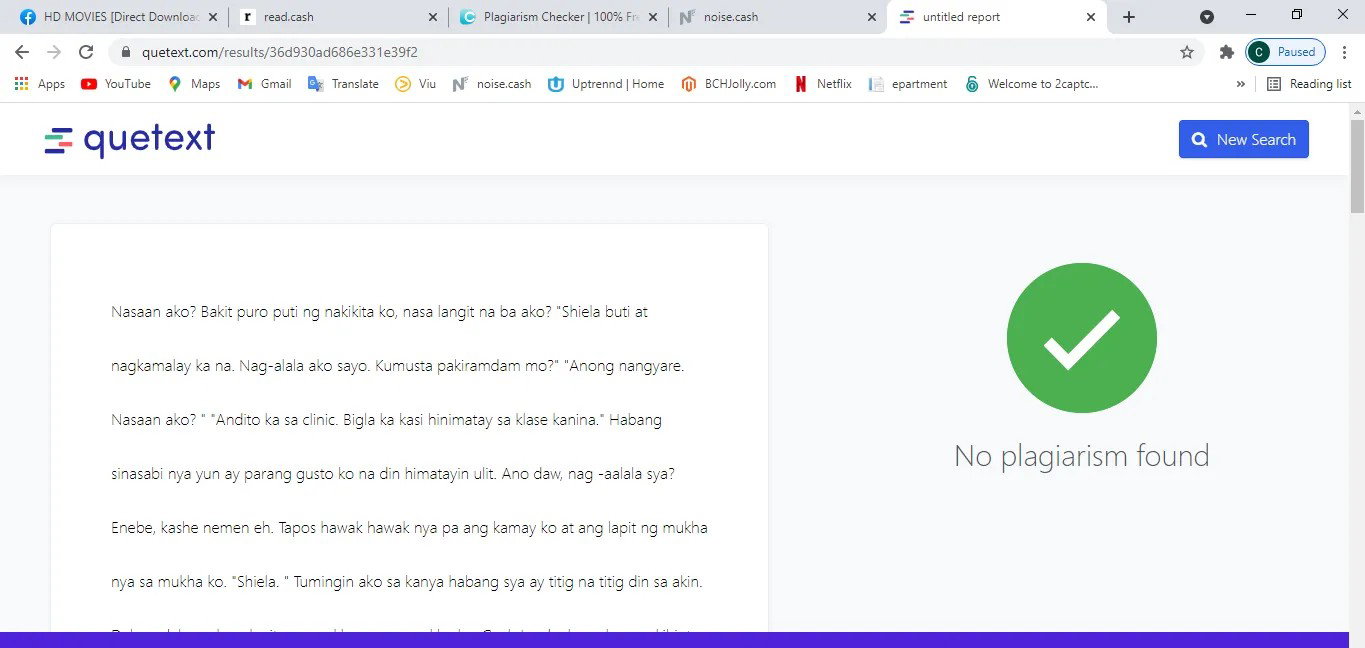Click text line starting 'nagkamalay ka na'

[398, 366]
